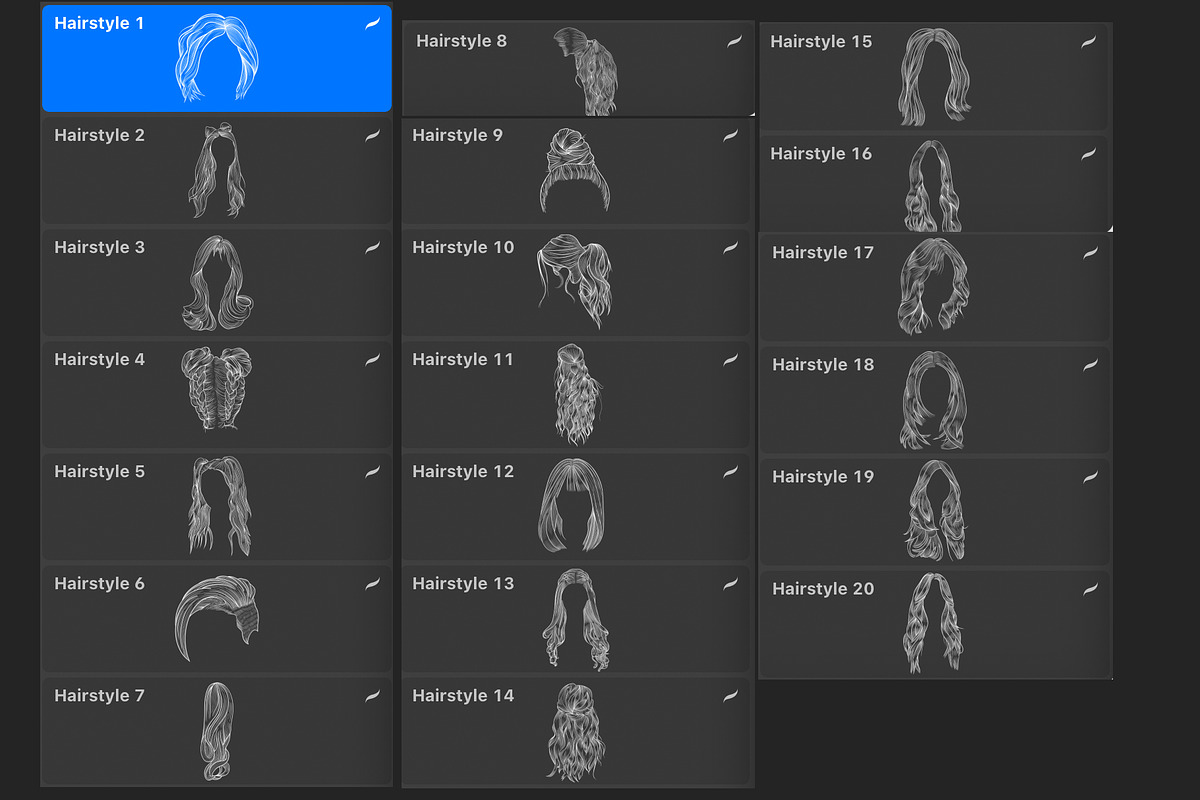Select Hairstyle 14 brush row
This screenshot has height=800, width=1200.
pyautogui.click(x=576, y=731)
